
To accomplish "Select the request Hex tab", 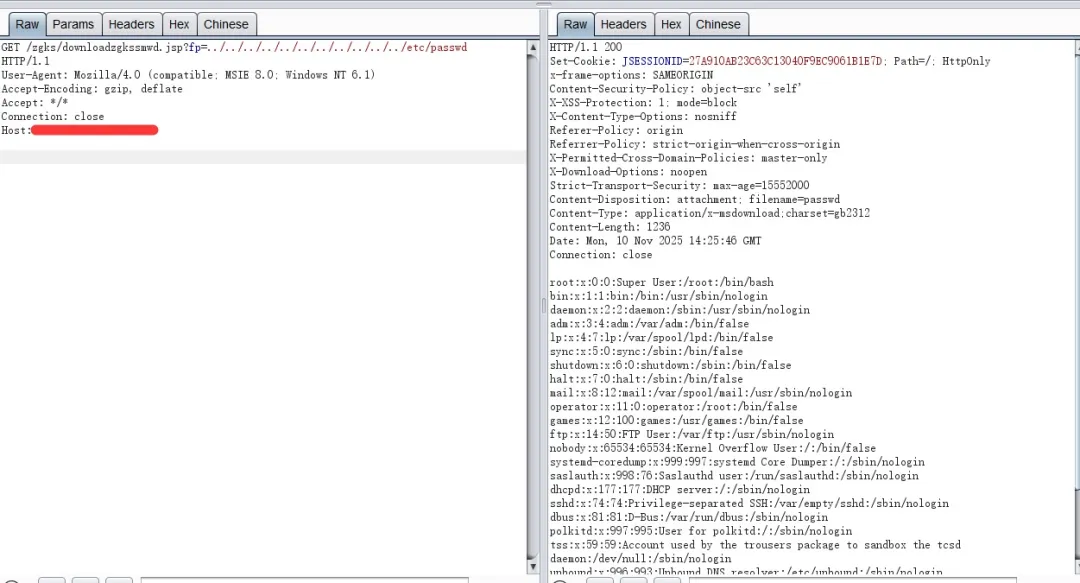I will click(179, 24).
